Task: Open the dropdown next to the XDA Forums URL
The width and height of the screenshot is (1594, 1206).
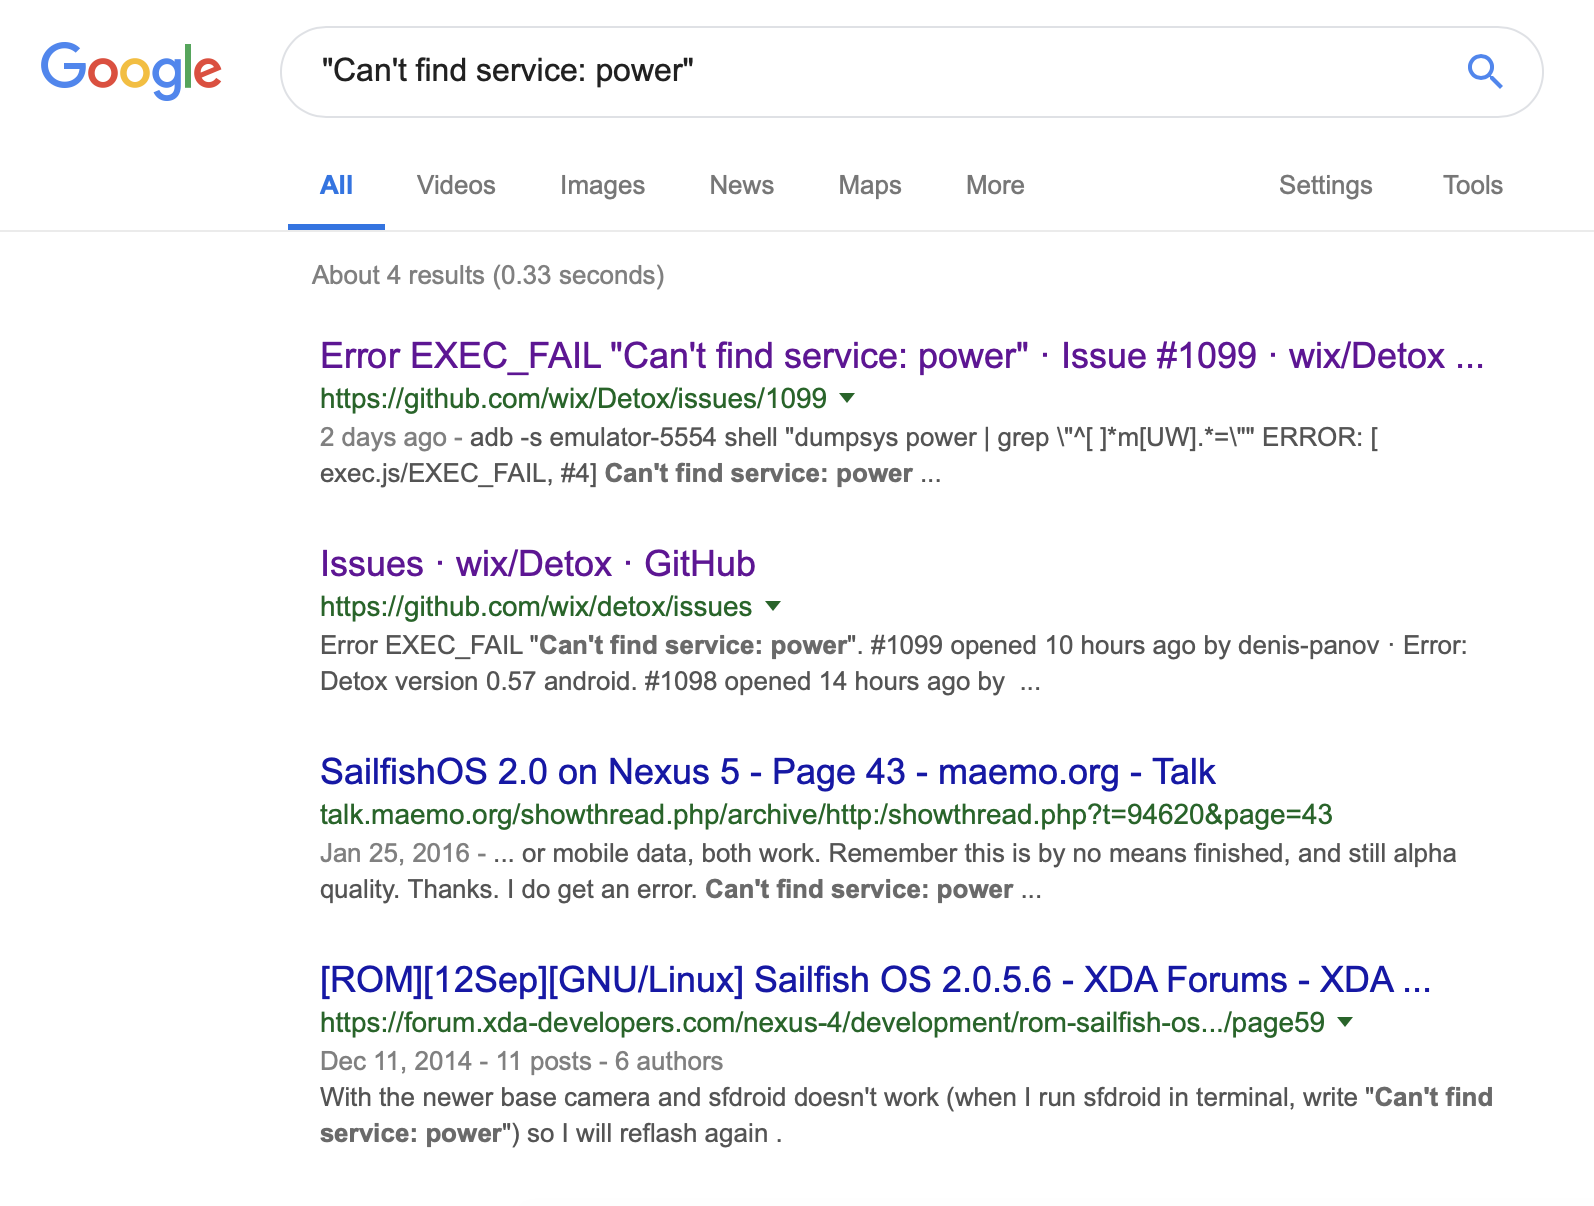Action: tap(1346, 1023)
